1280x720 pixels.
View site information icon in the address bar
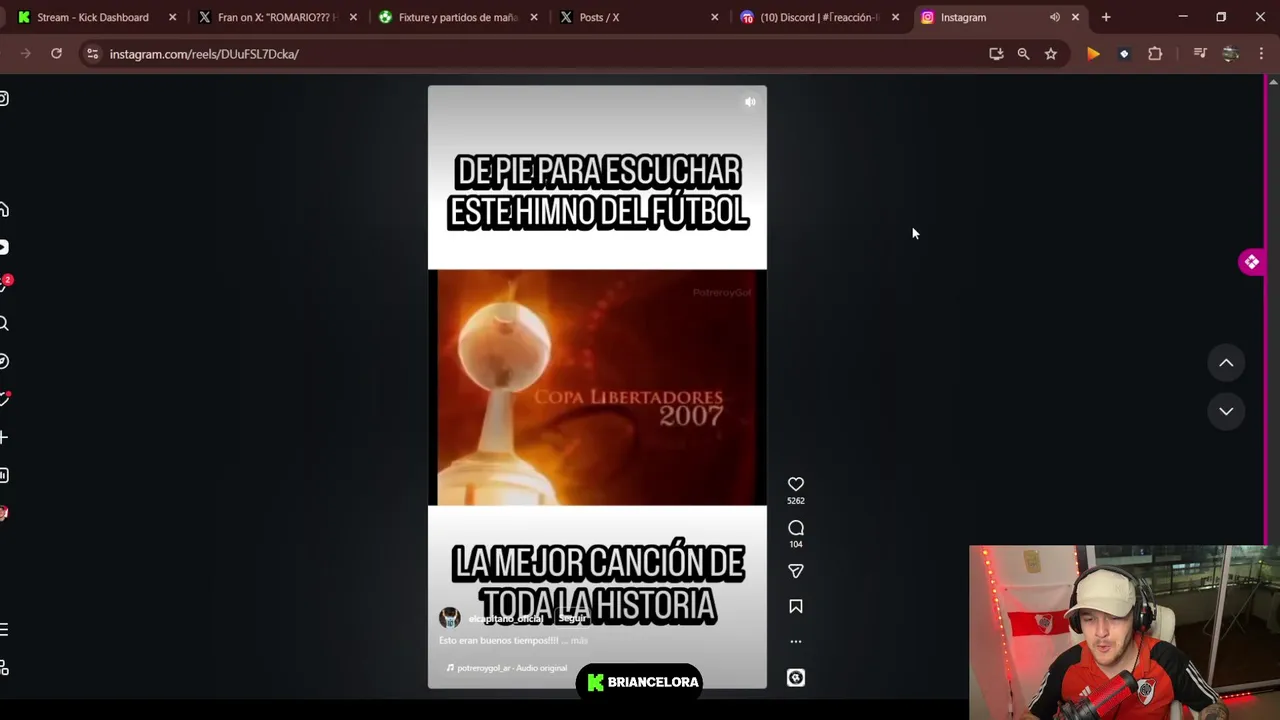coord(92,54)
